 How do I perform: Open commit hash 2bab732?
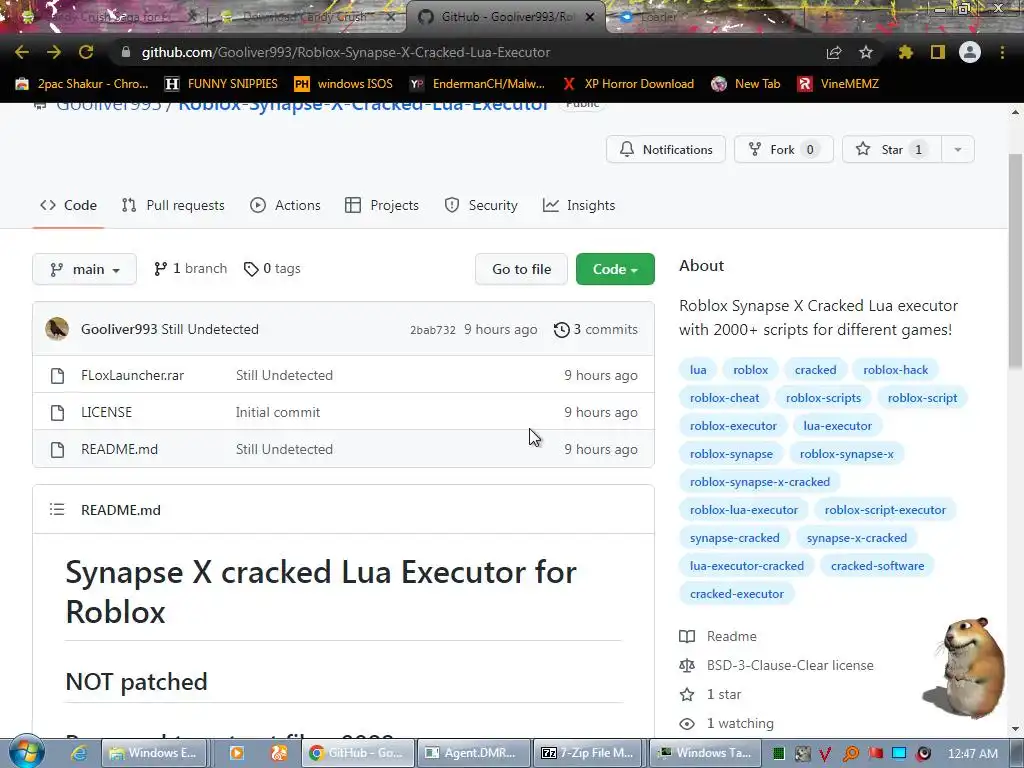coord(432,330)
